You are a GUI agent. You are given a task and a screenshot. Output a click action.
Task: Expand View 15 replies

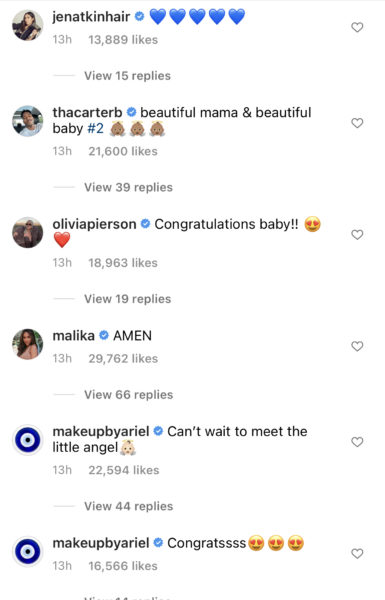pyautogui.click(x=127, y=76)
